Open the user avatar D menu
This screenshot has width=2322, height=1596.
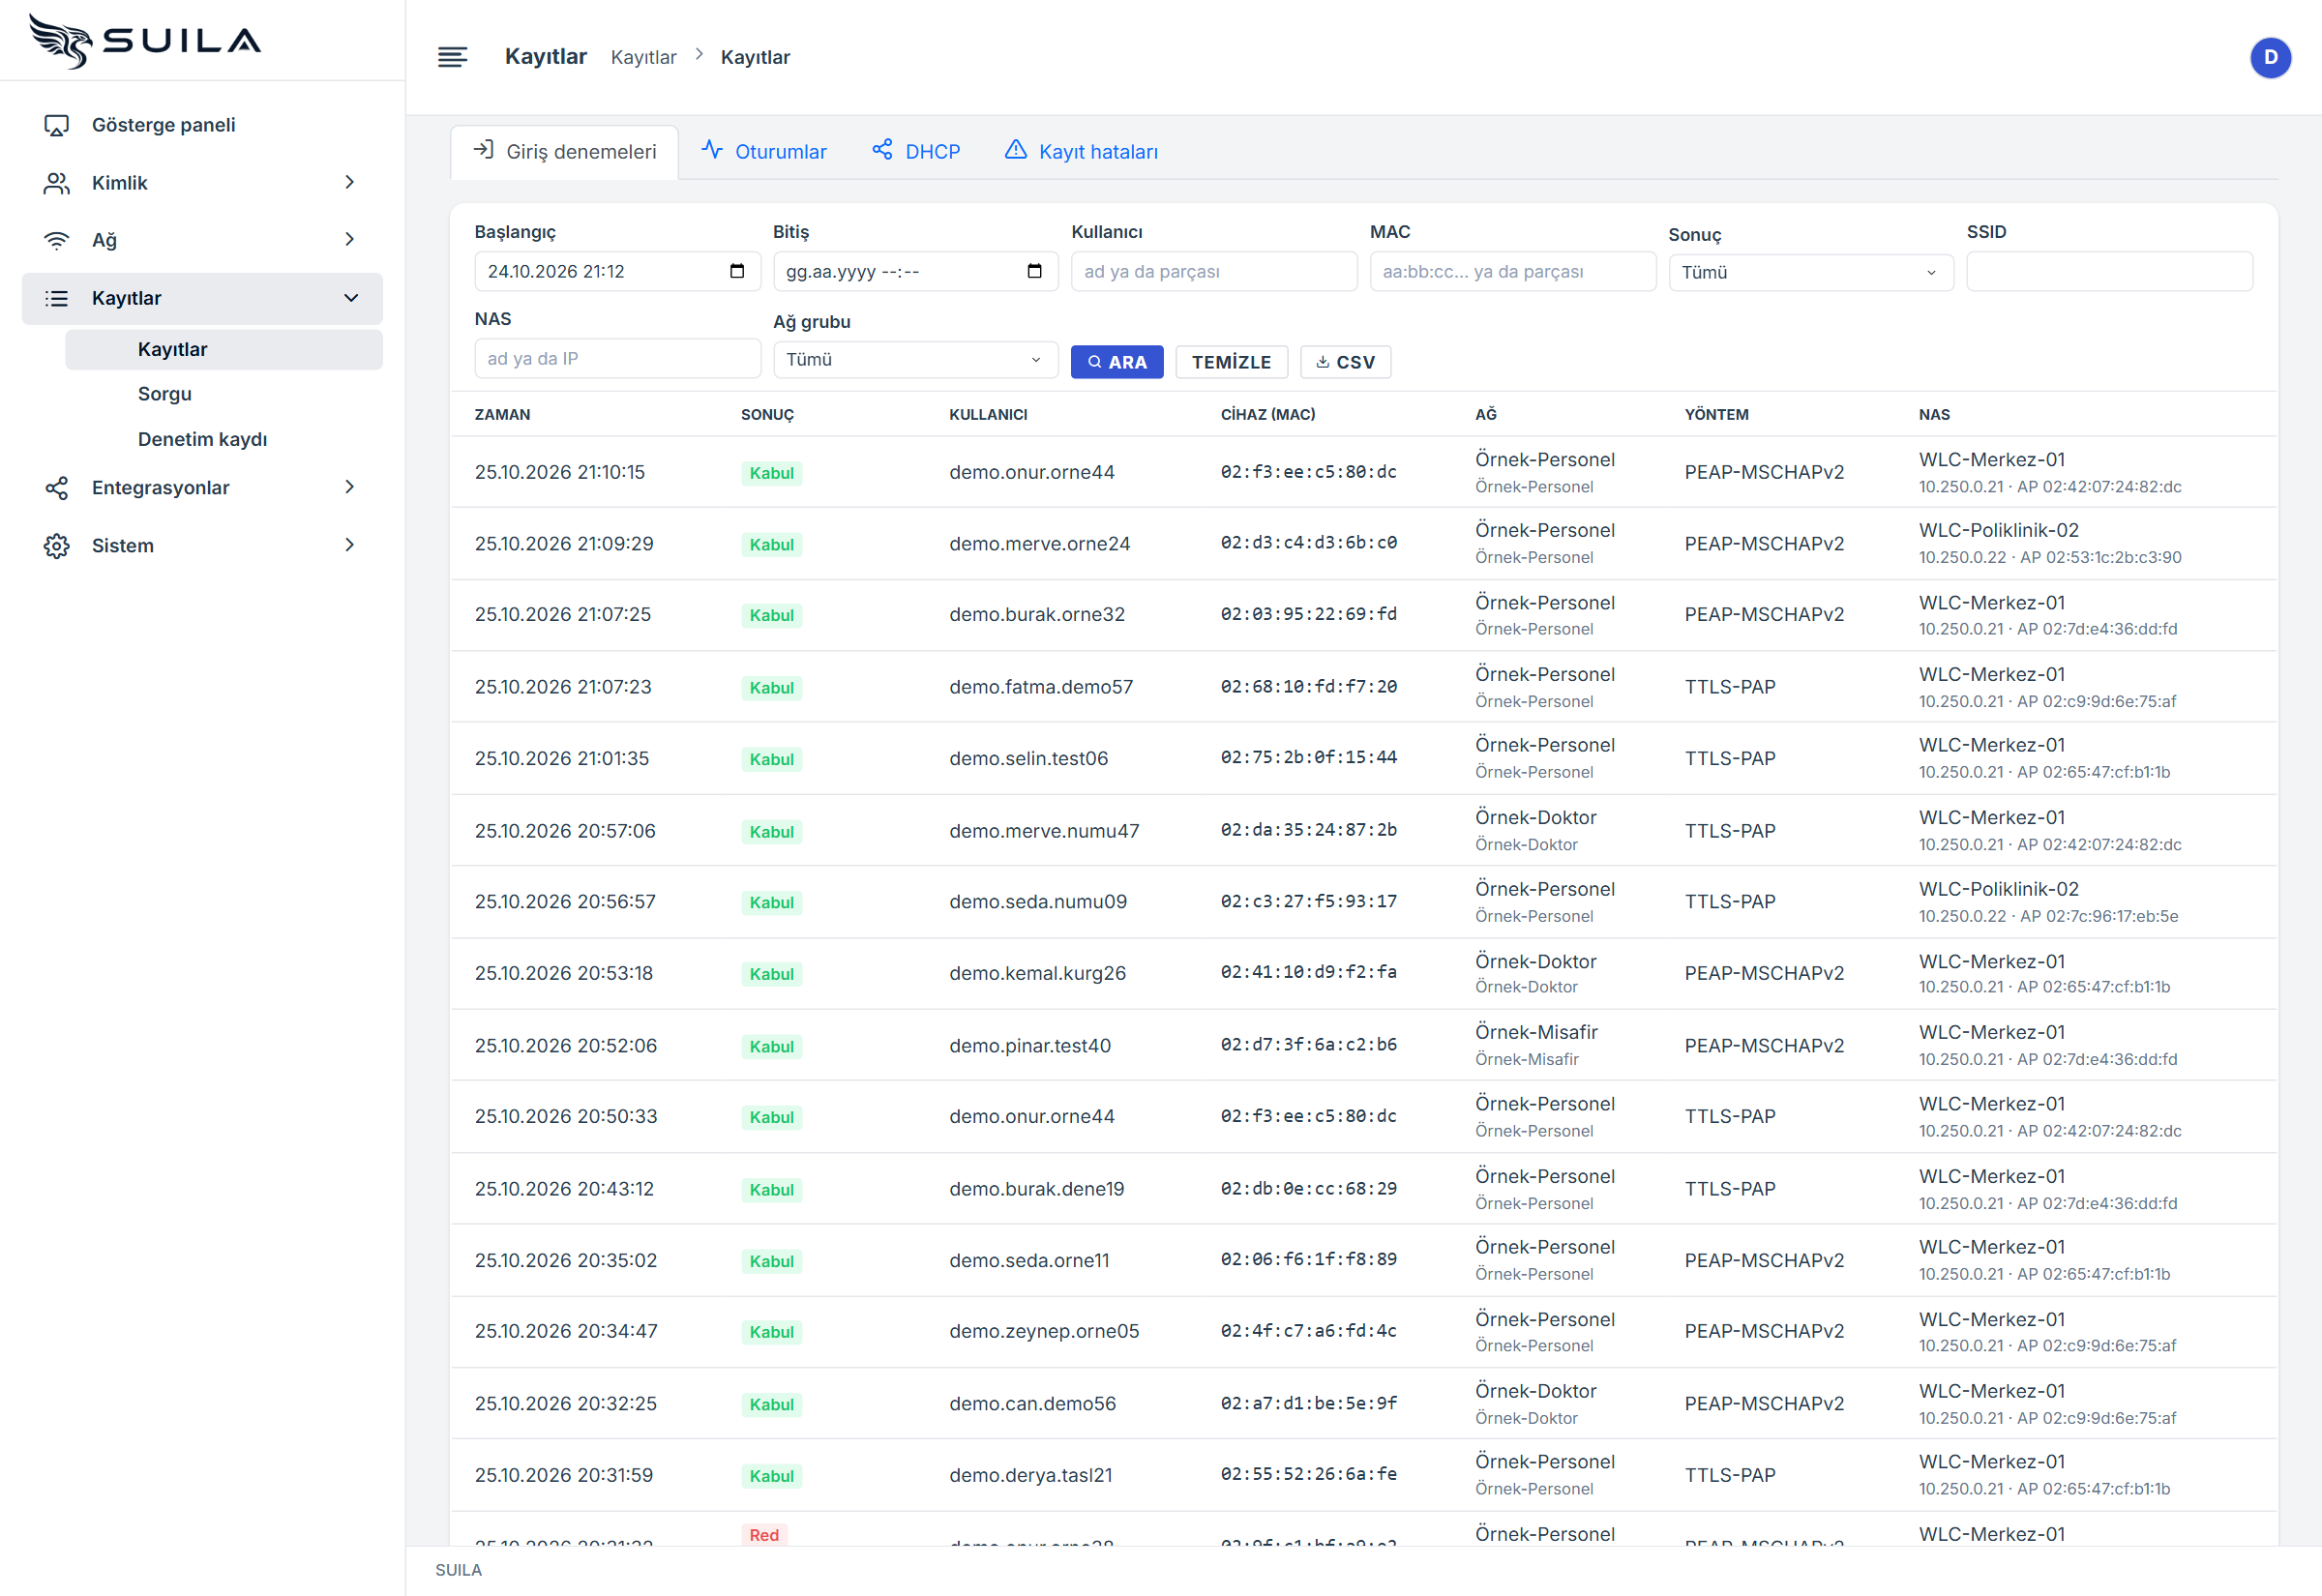[x=2270, y=57]
